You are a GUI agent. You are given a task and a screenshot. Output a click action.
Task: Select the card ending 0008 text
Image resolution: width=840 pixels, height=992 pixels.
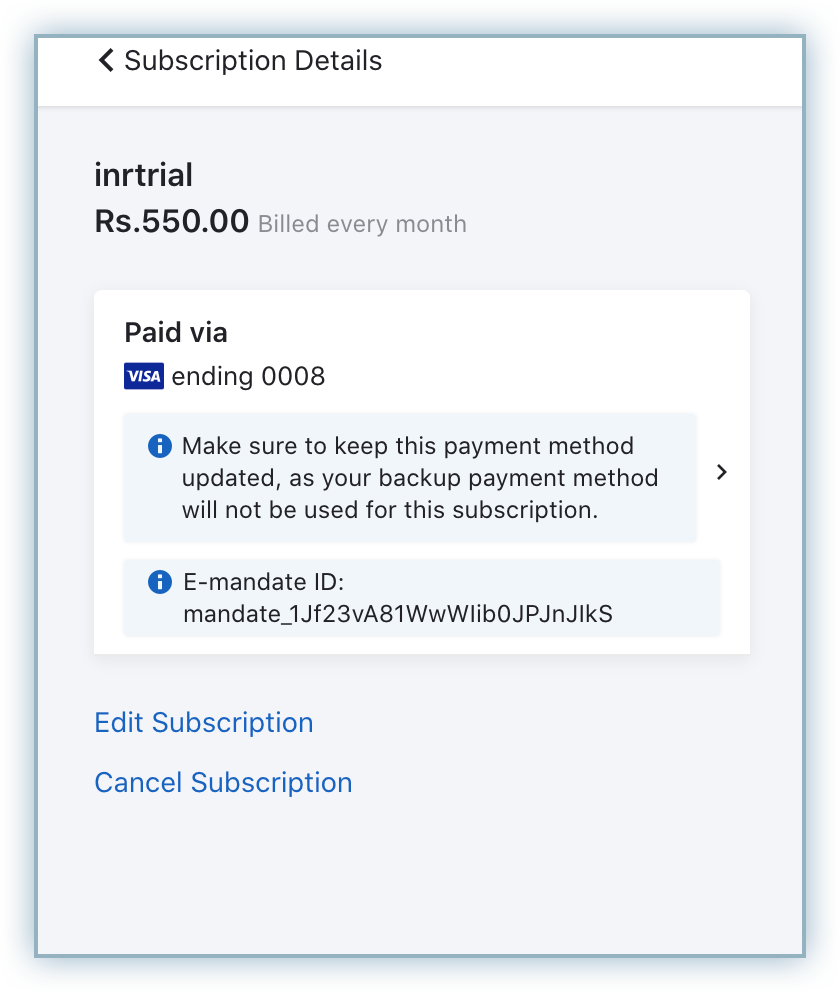248,377
